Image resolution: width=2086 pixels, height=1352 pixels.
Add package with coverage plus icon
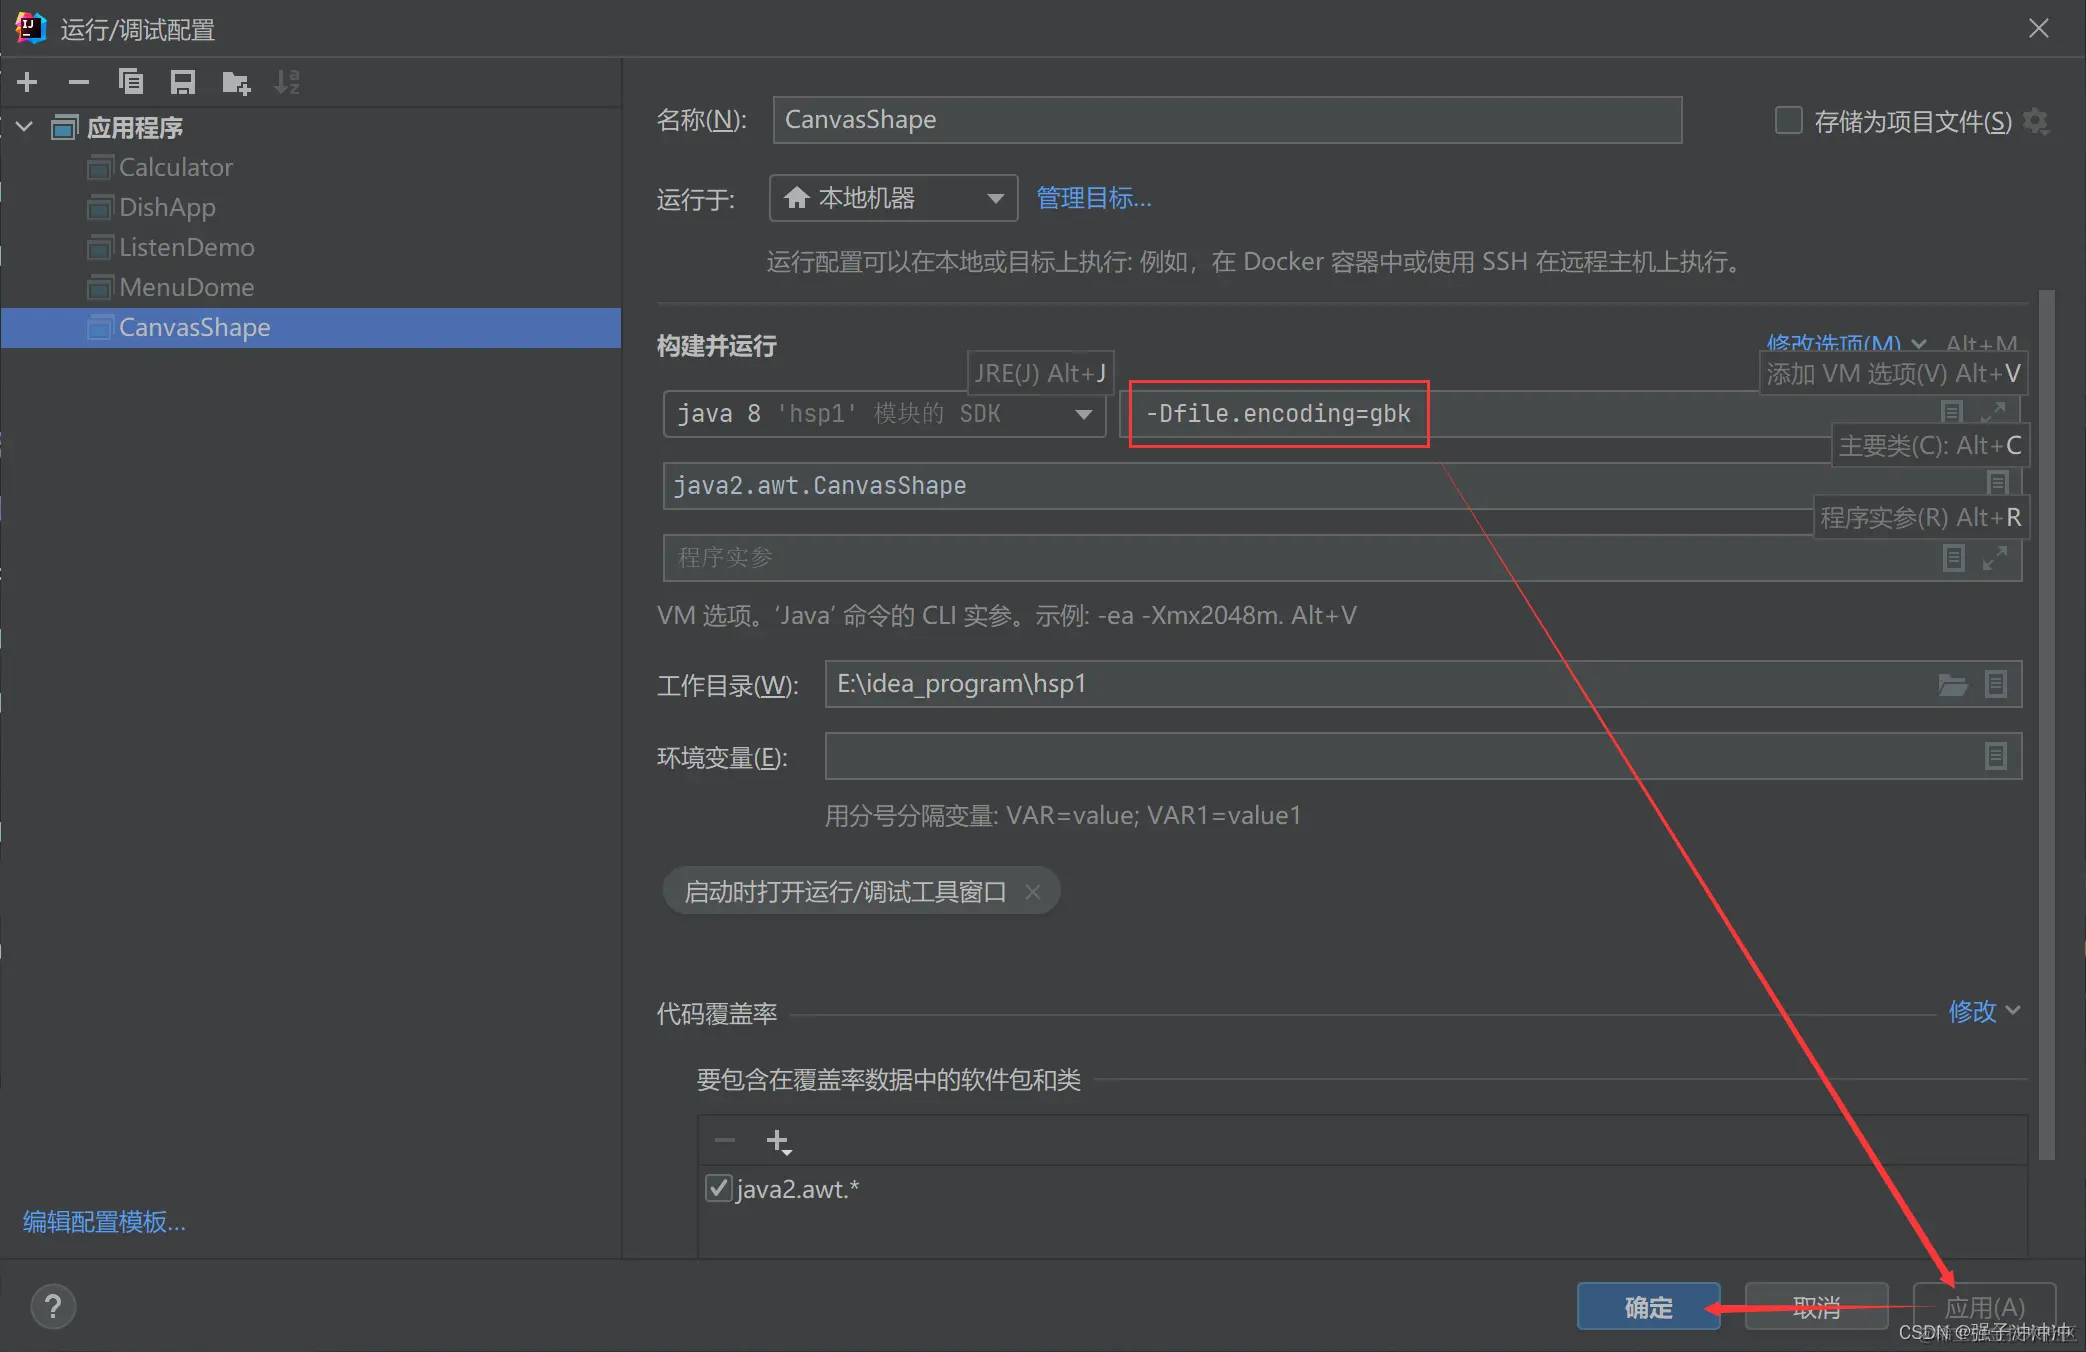point(778,1141)
